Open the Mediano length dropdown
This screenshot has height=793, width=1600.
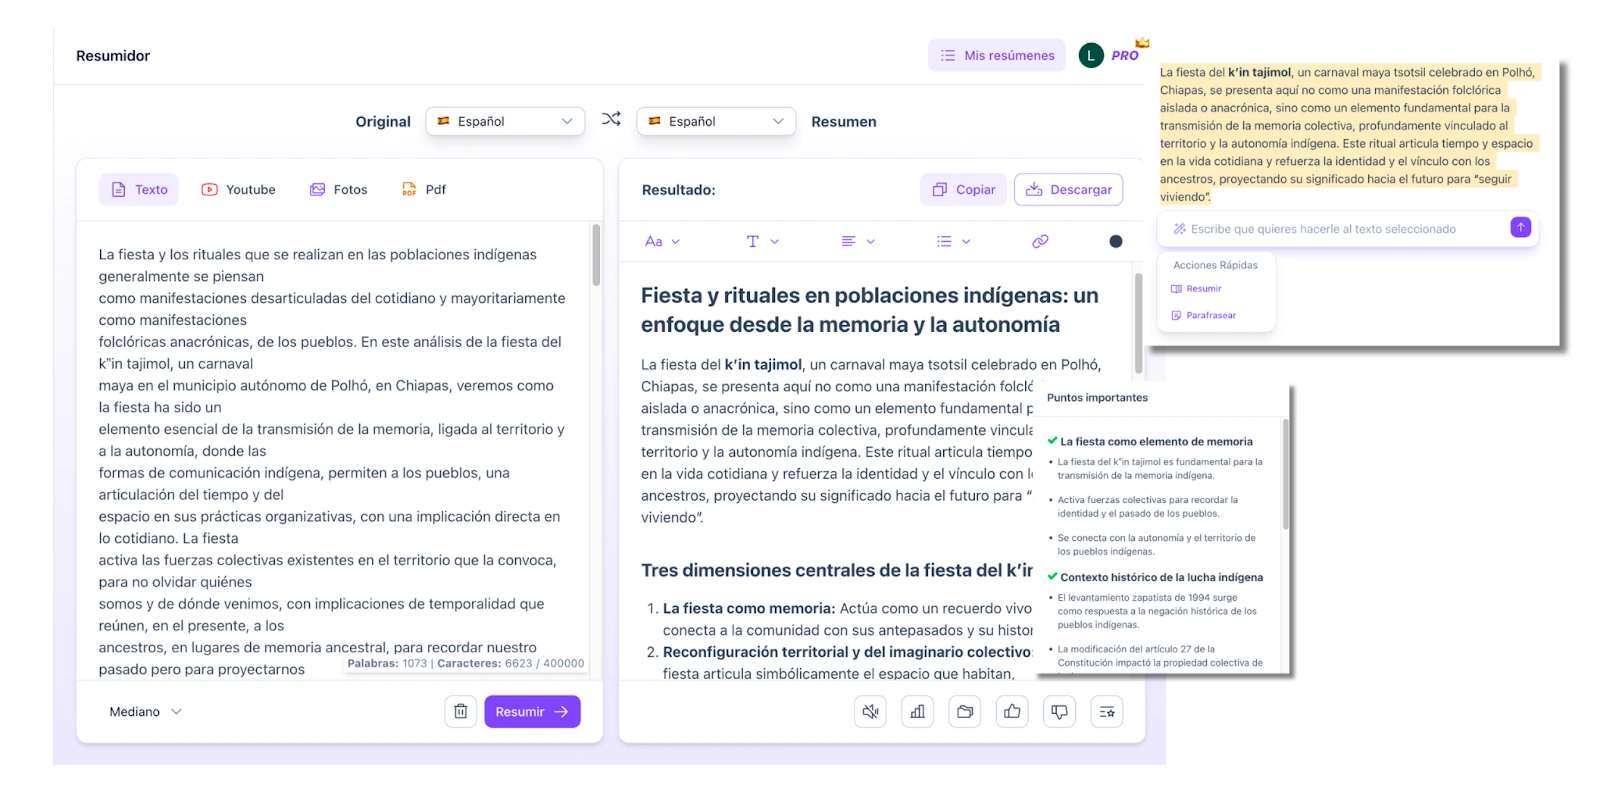coord(145,712)
